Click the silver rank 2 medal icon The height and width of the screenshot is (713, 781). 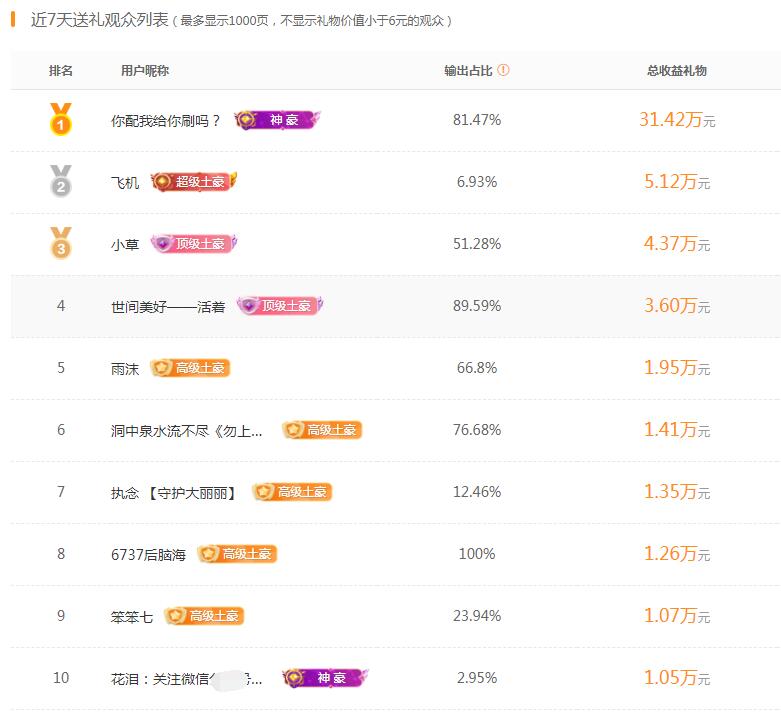[x=61, y=181]
